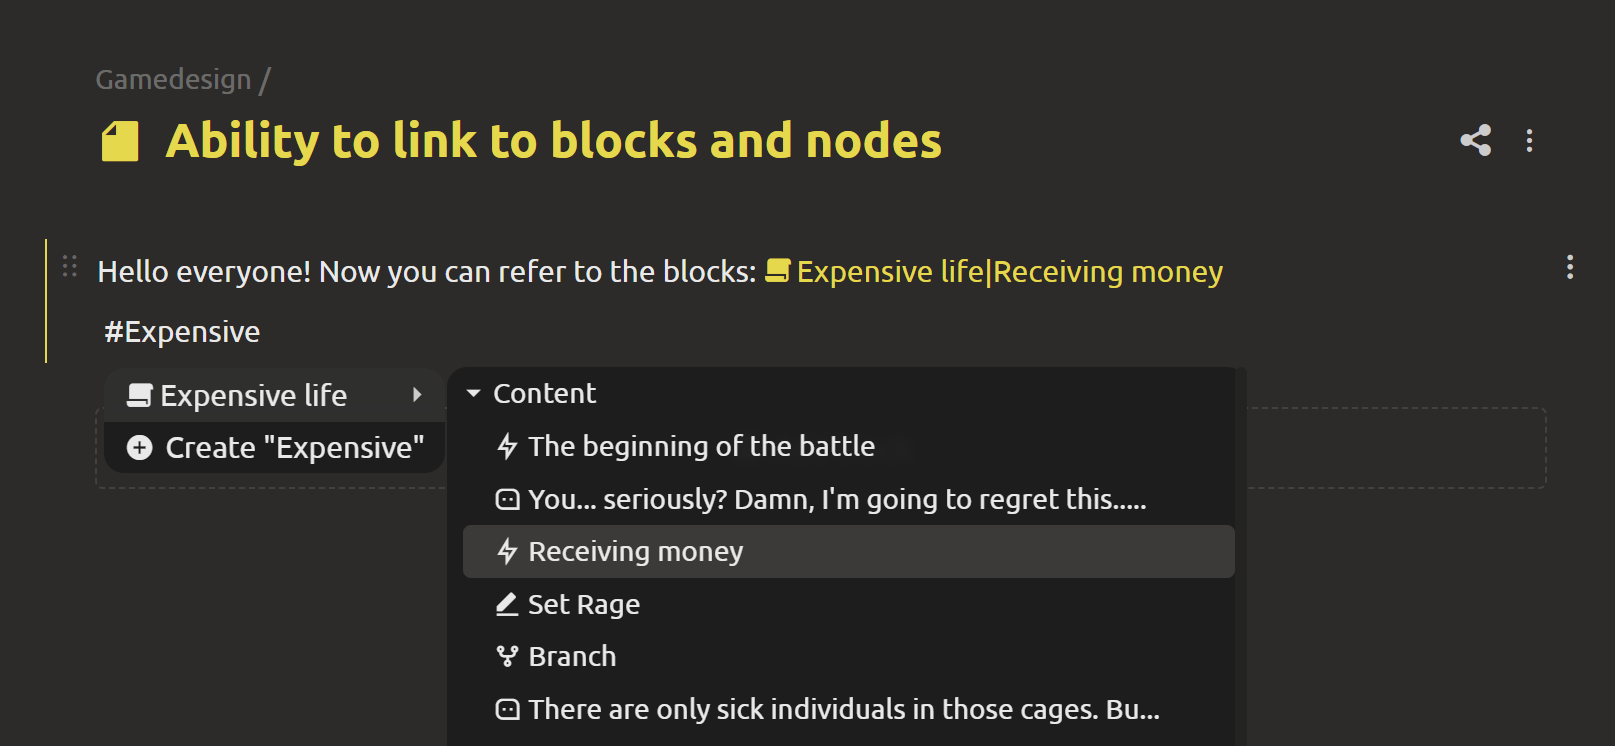Collapse the Content section triangle
This screenshot has height=746, width=1615.
474,394
